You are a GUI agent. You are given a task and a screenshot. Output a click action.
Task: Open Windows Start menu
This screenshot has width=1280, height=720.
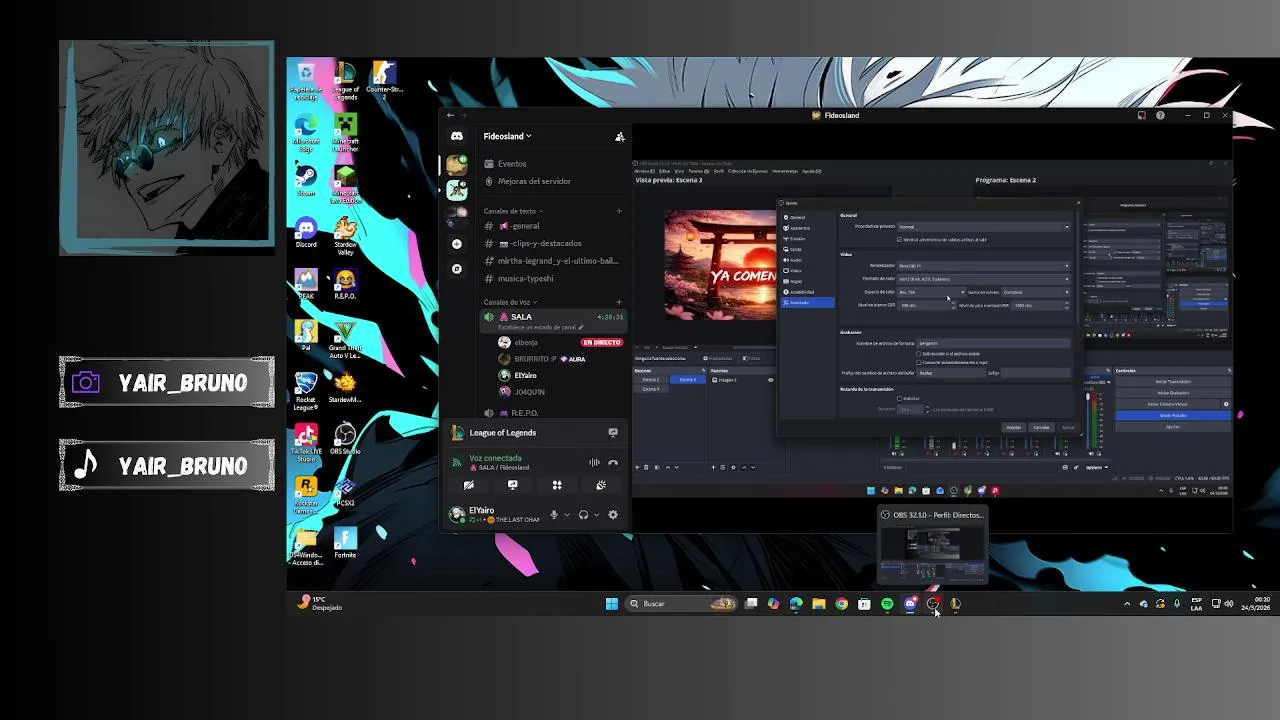coord(611,604)
